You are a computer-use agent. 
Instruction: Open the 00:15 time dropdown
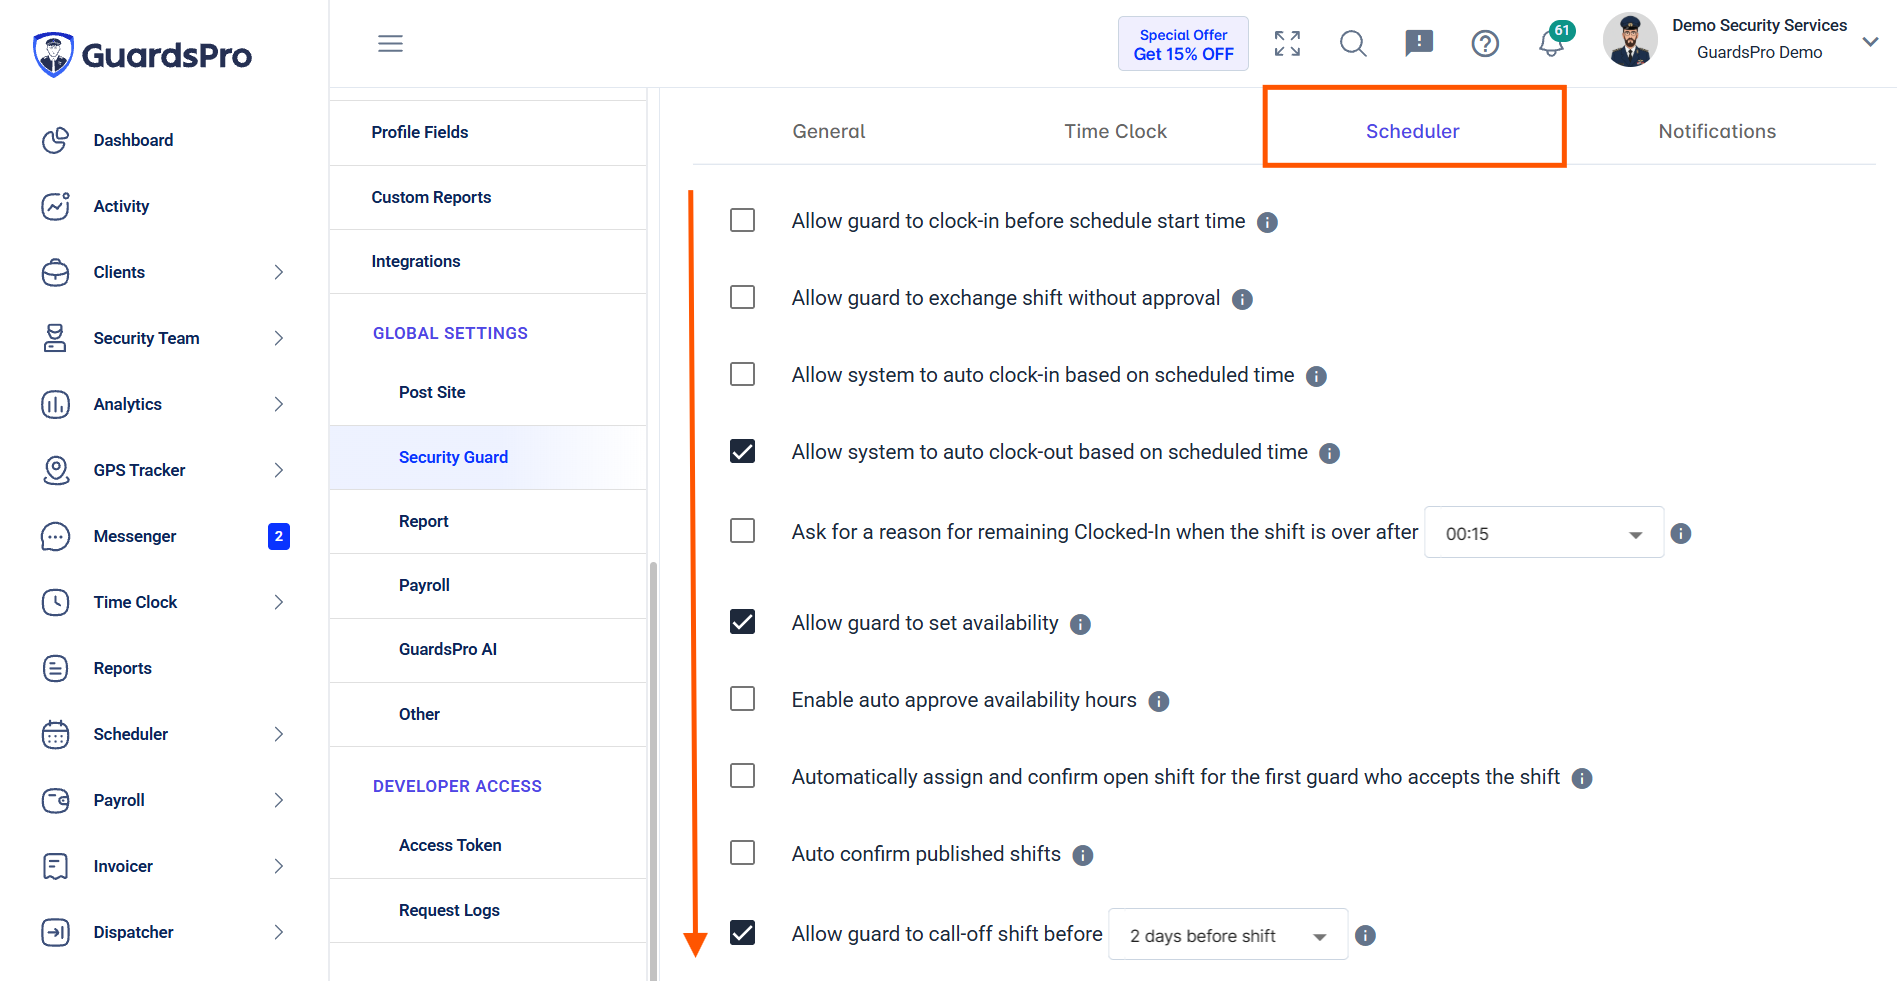point(1543,532)
